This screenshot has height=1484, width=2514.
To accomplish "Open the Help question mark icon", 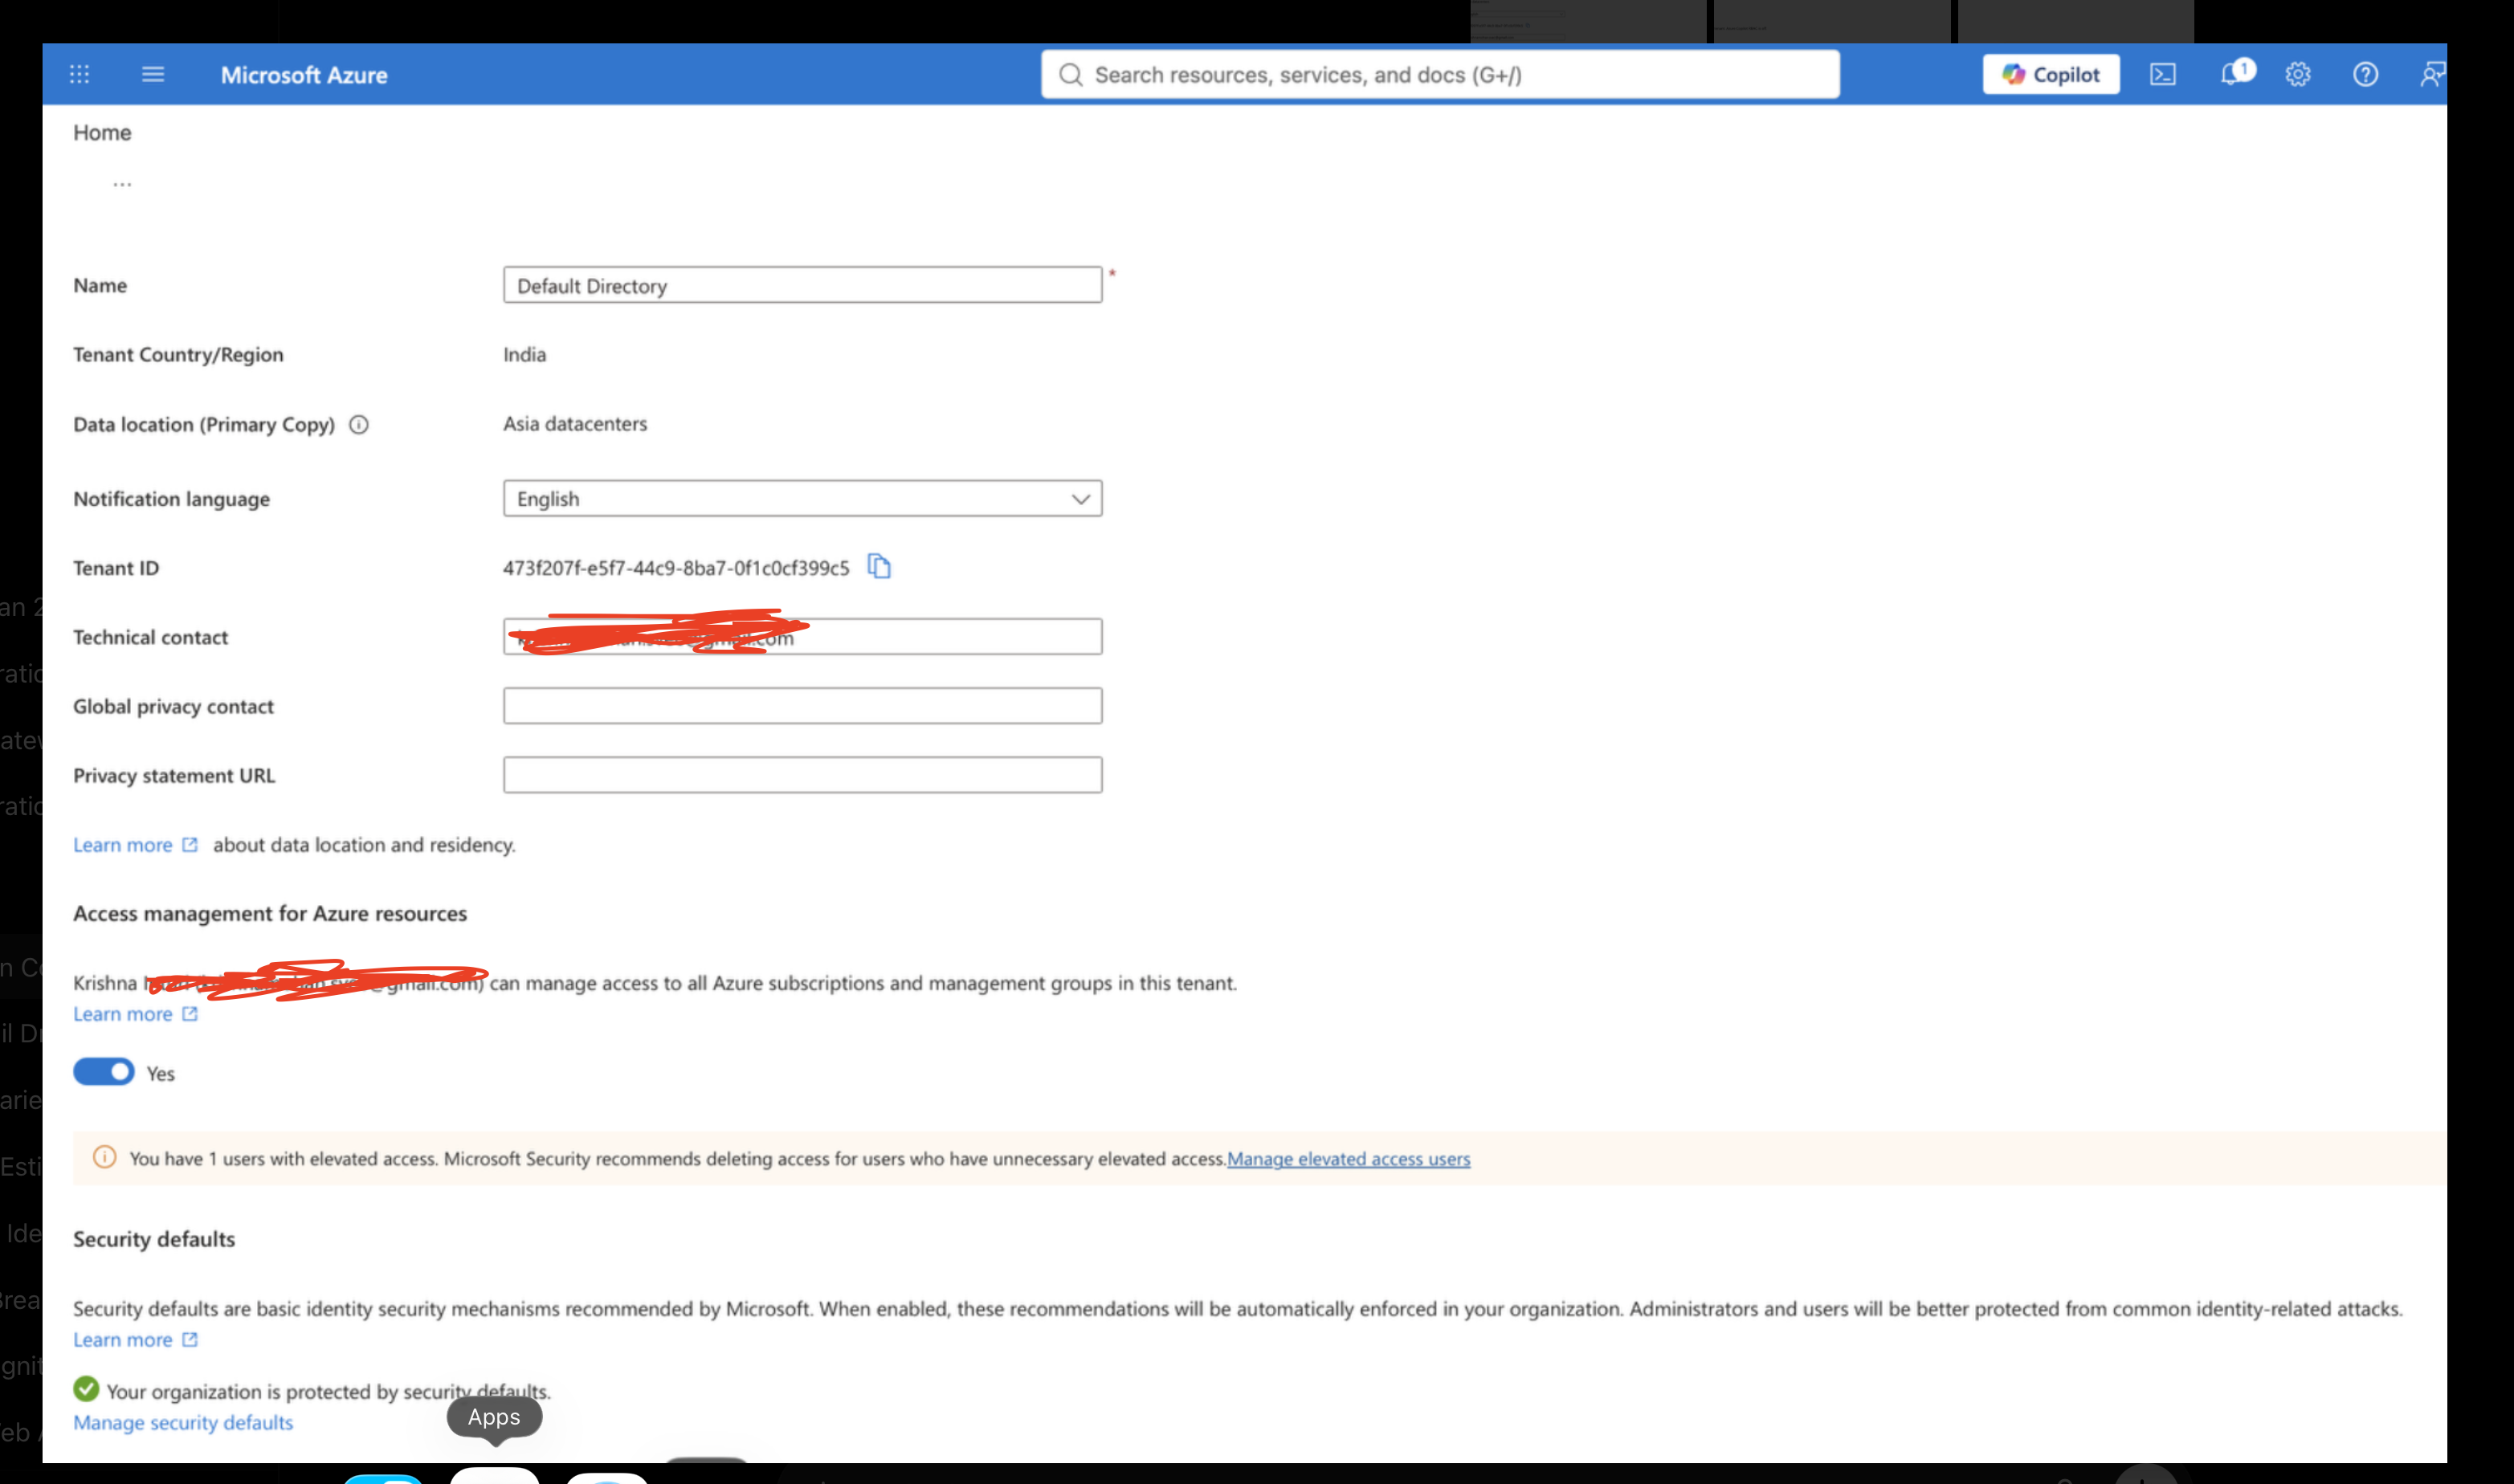I will [x=2365, y=75].
